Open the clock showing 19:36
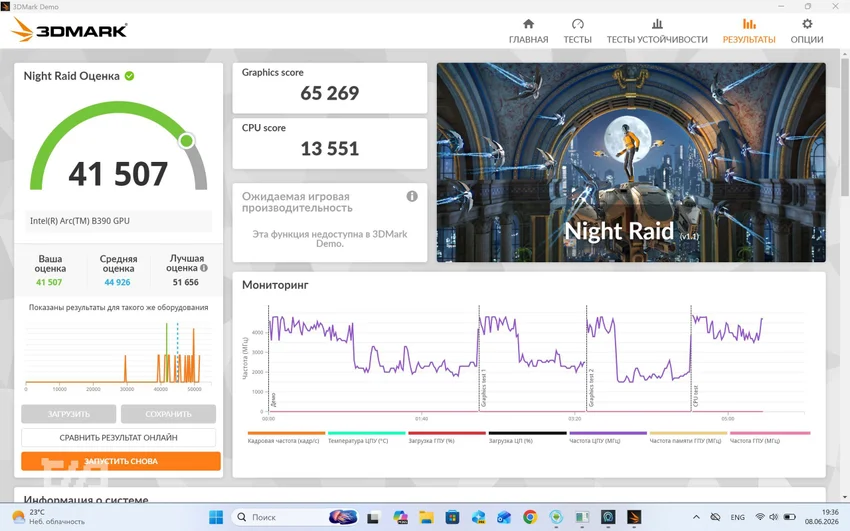The width and height of the screenshot is (850, 531). [x=822, y=517]
